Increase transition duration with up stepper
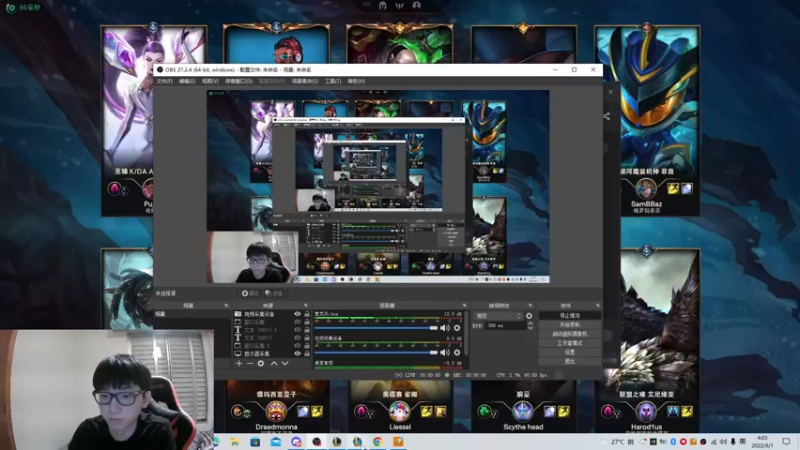This screenshot has height=450, width=800. click(x=530, y=323)
